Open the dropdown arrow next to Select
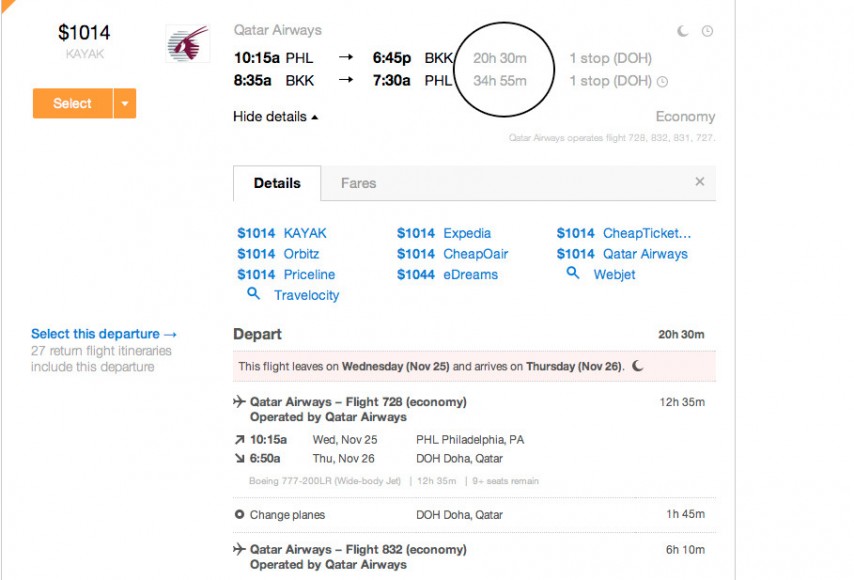The height and width of the screenshot is (580, 854). coord(125,103)
